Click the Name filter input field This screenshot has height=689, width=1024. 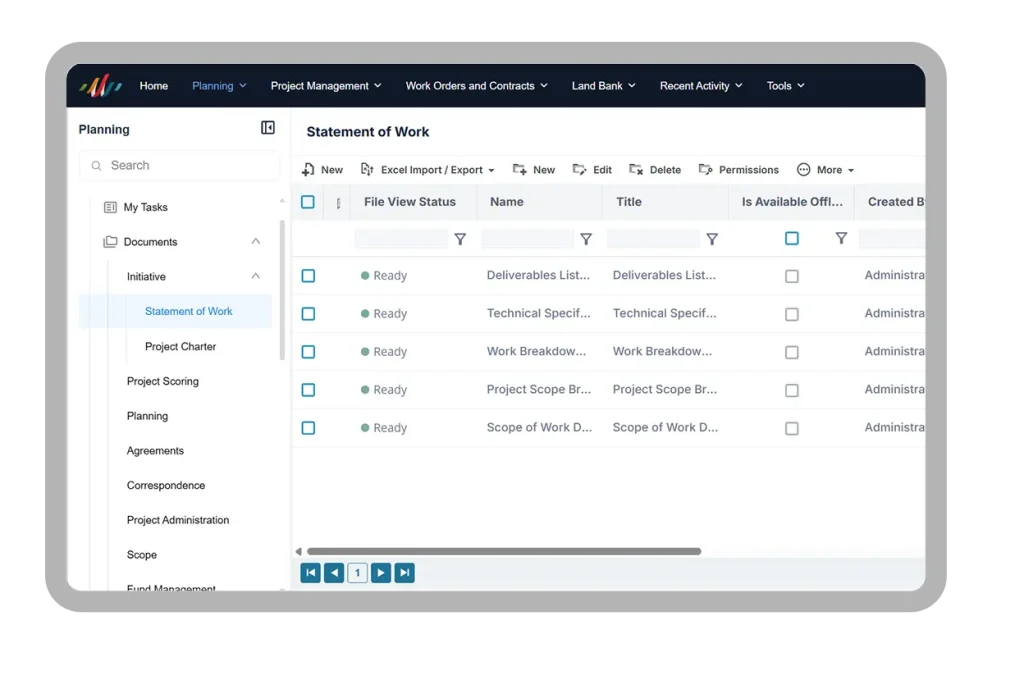pyautogui.click(x=528, y=239)
